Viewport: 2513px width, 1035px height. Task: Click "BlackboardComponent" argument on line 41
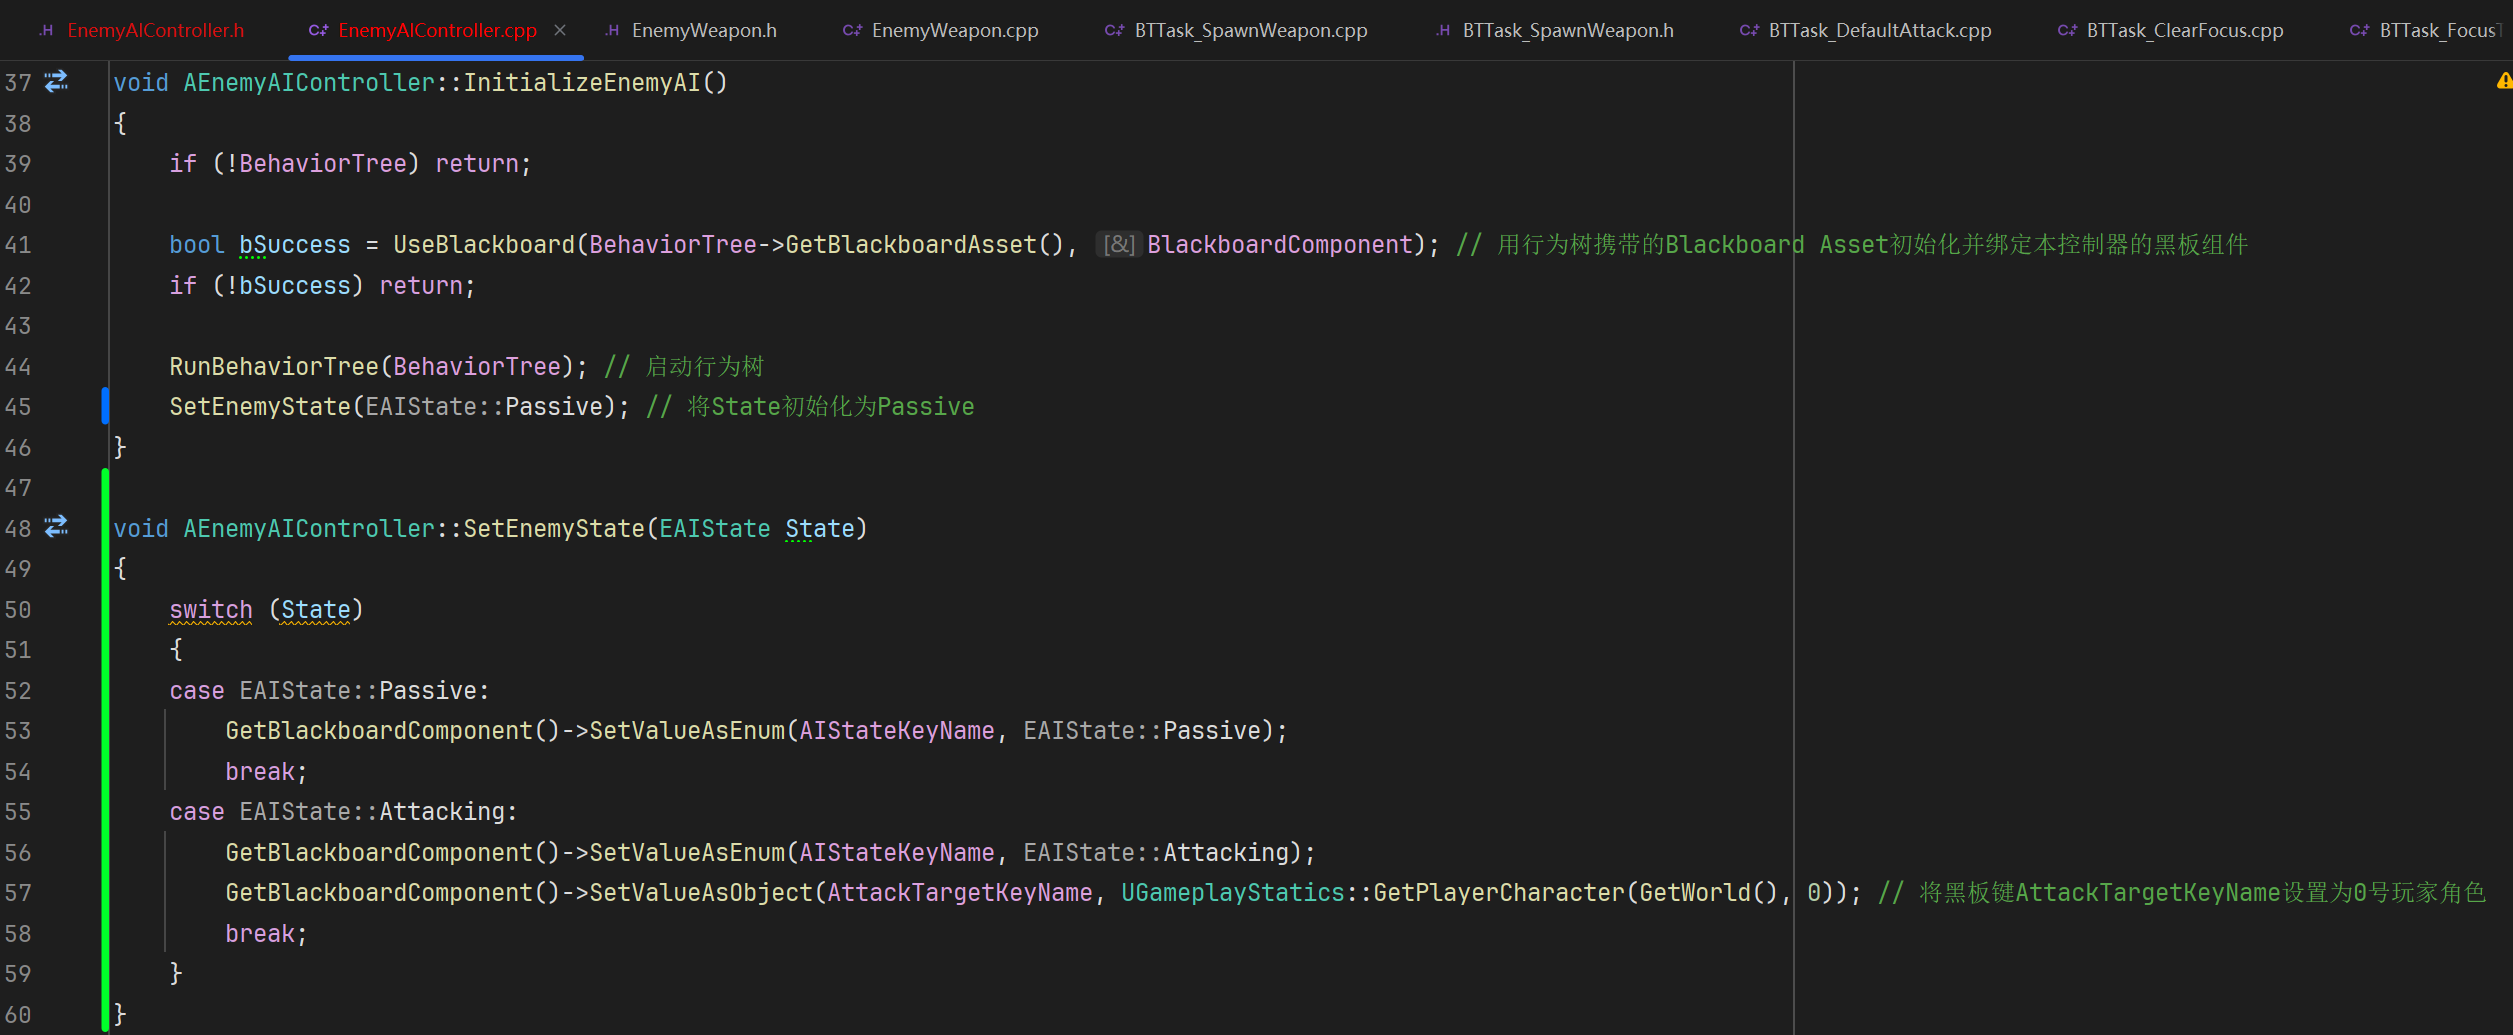pyautogui.click(x=1280, y=245)
